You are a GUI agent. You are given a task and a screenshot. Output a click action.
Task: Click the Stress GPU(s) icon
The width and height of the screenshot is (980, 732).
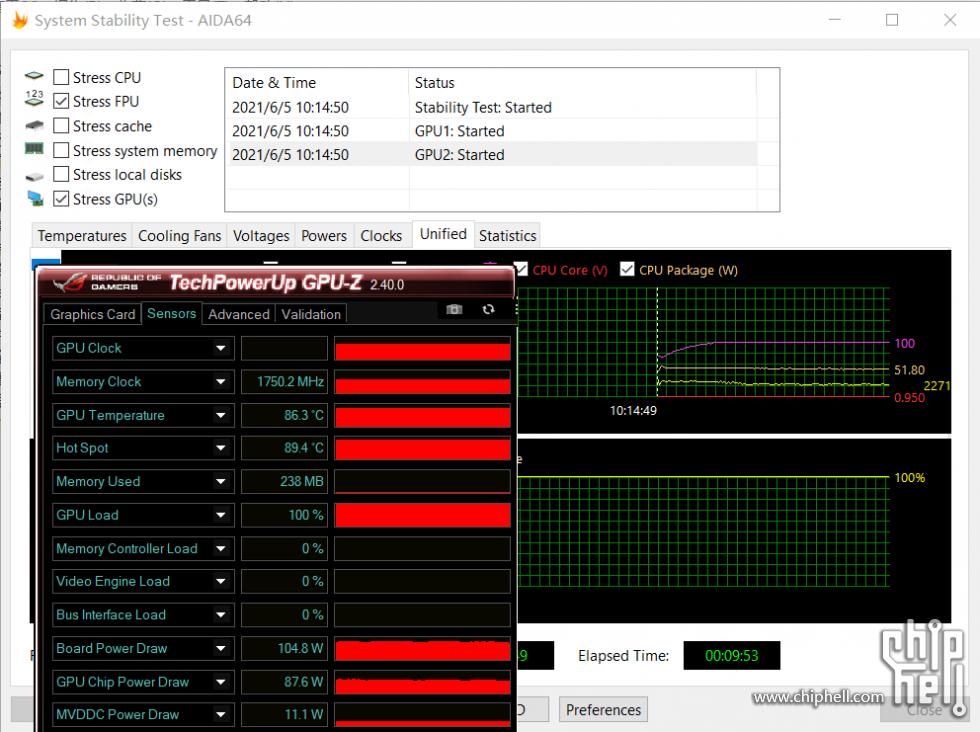coord(34,199)
